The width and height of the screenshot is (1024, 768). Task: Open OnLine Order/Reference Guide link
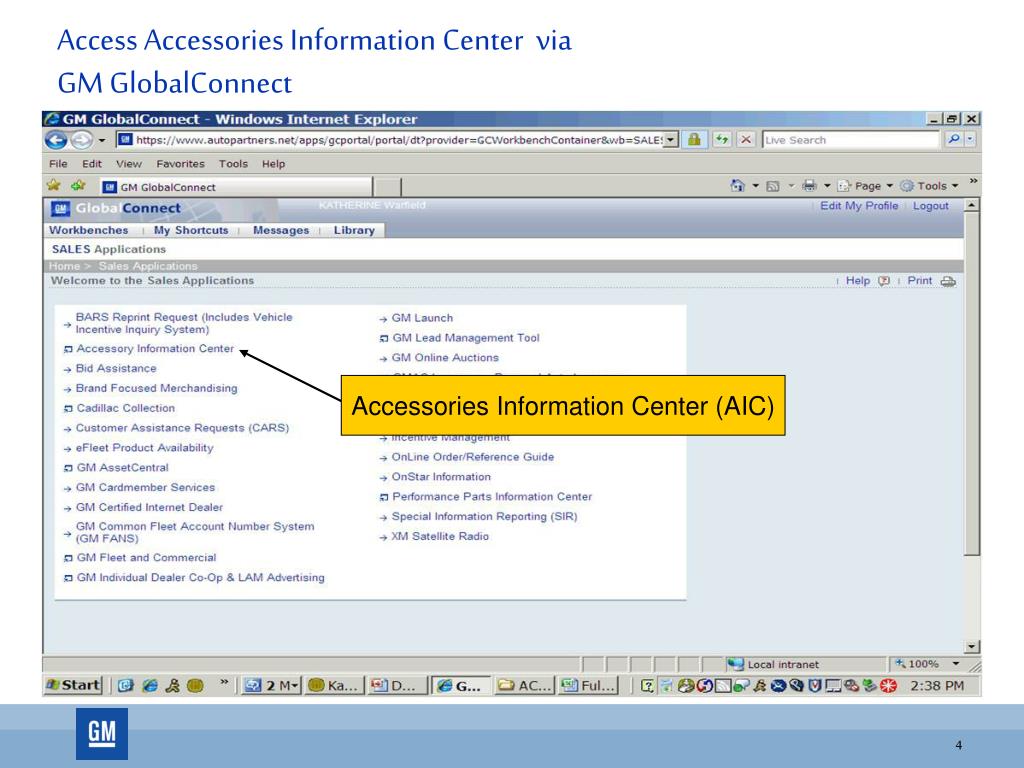click(472, 457)
